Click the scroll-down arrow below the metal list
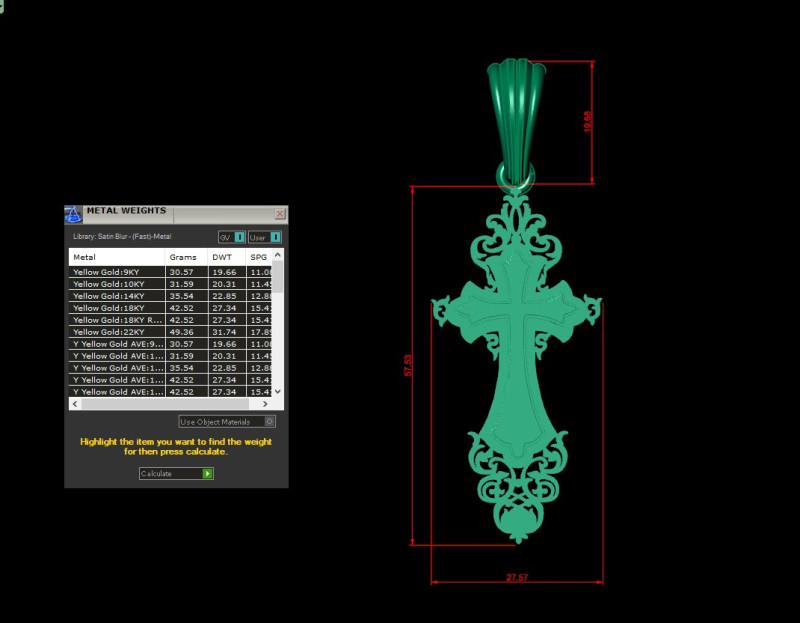The height and width of the screenshot is (623, 800). click(x=277, y=392)
